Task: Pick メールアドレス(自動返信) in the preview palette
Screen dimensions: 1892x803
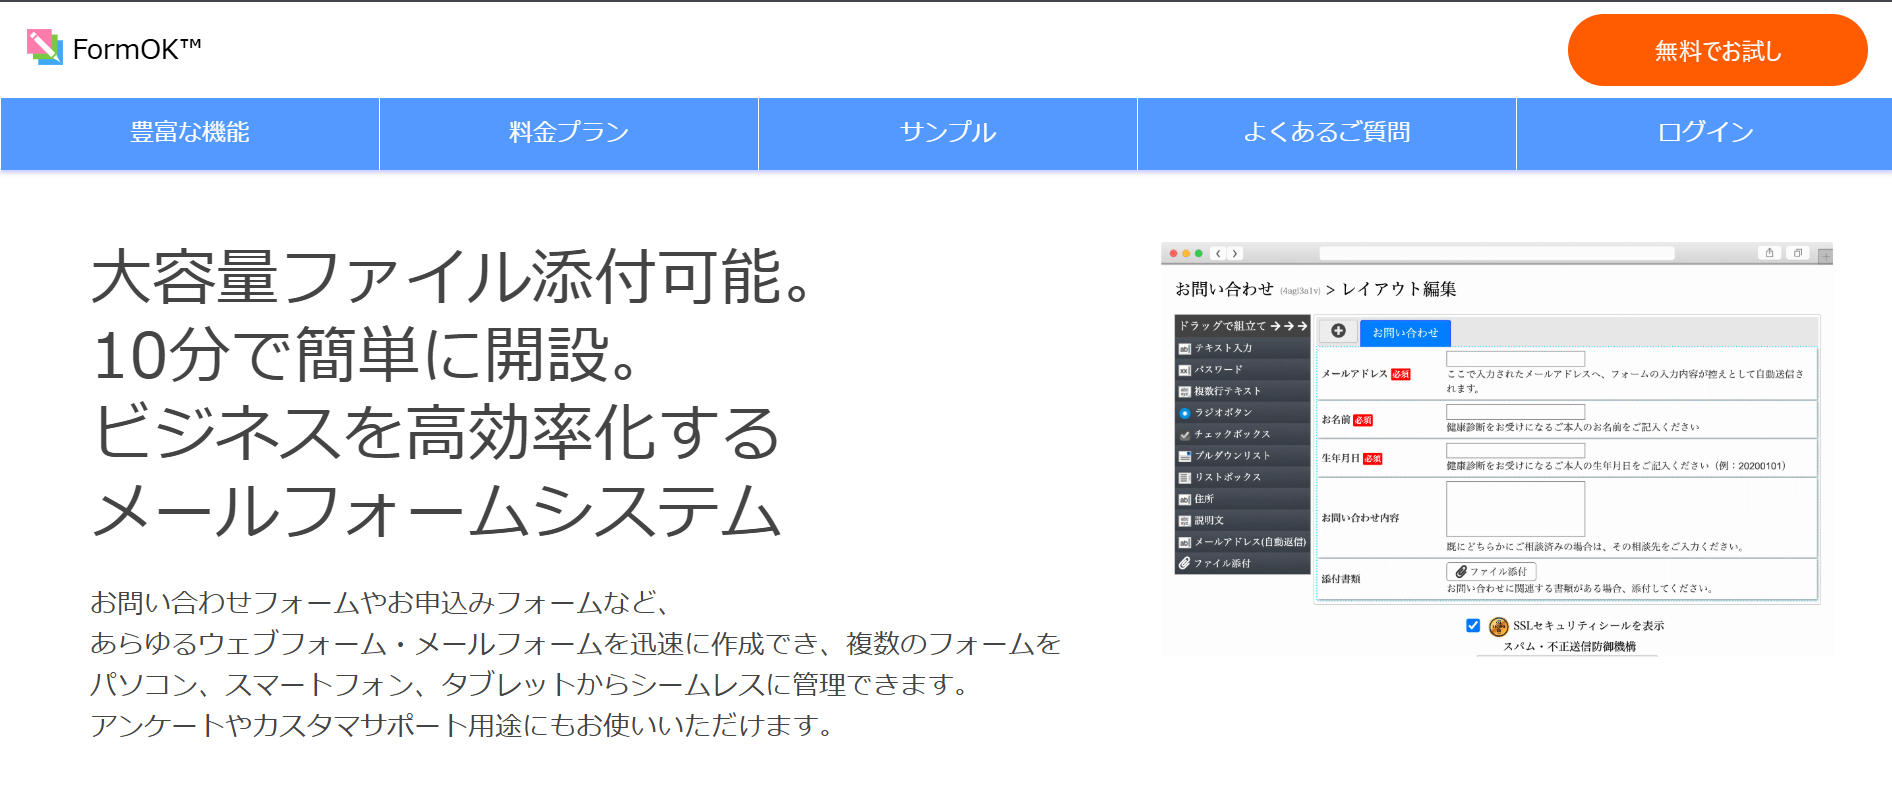Action: pos(1242,542)
